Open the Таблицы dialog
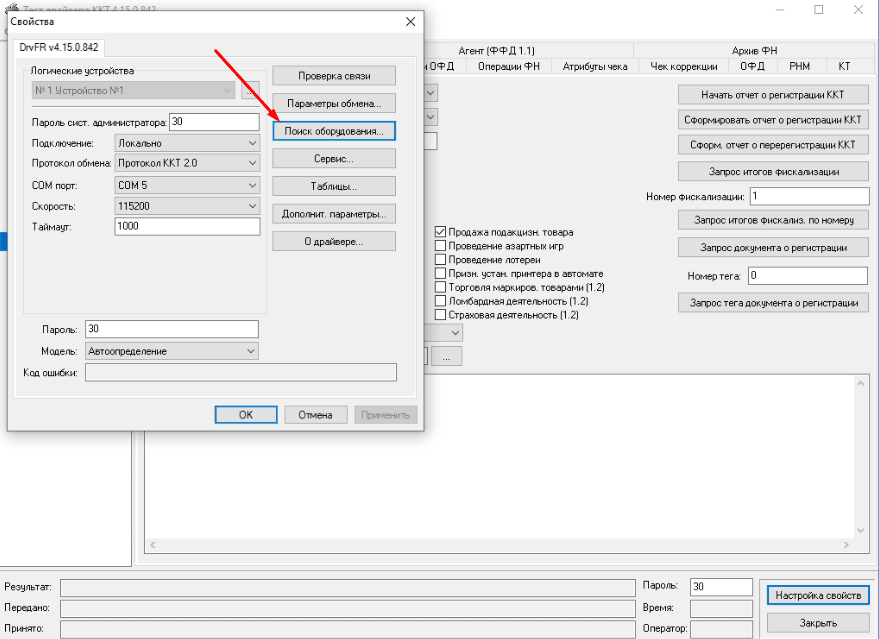Viewport: 879px width, 639px height. pos(334,186)
